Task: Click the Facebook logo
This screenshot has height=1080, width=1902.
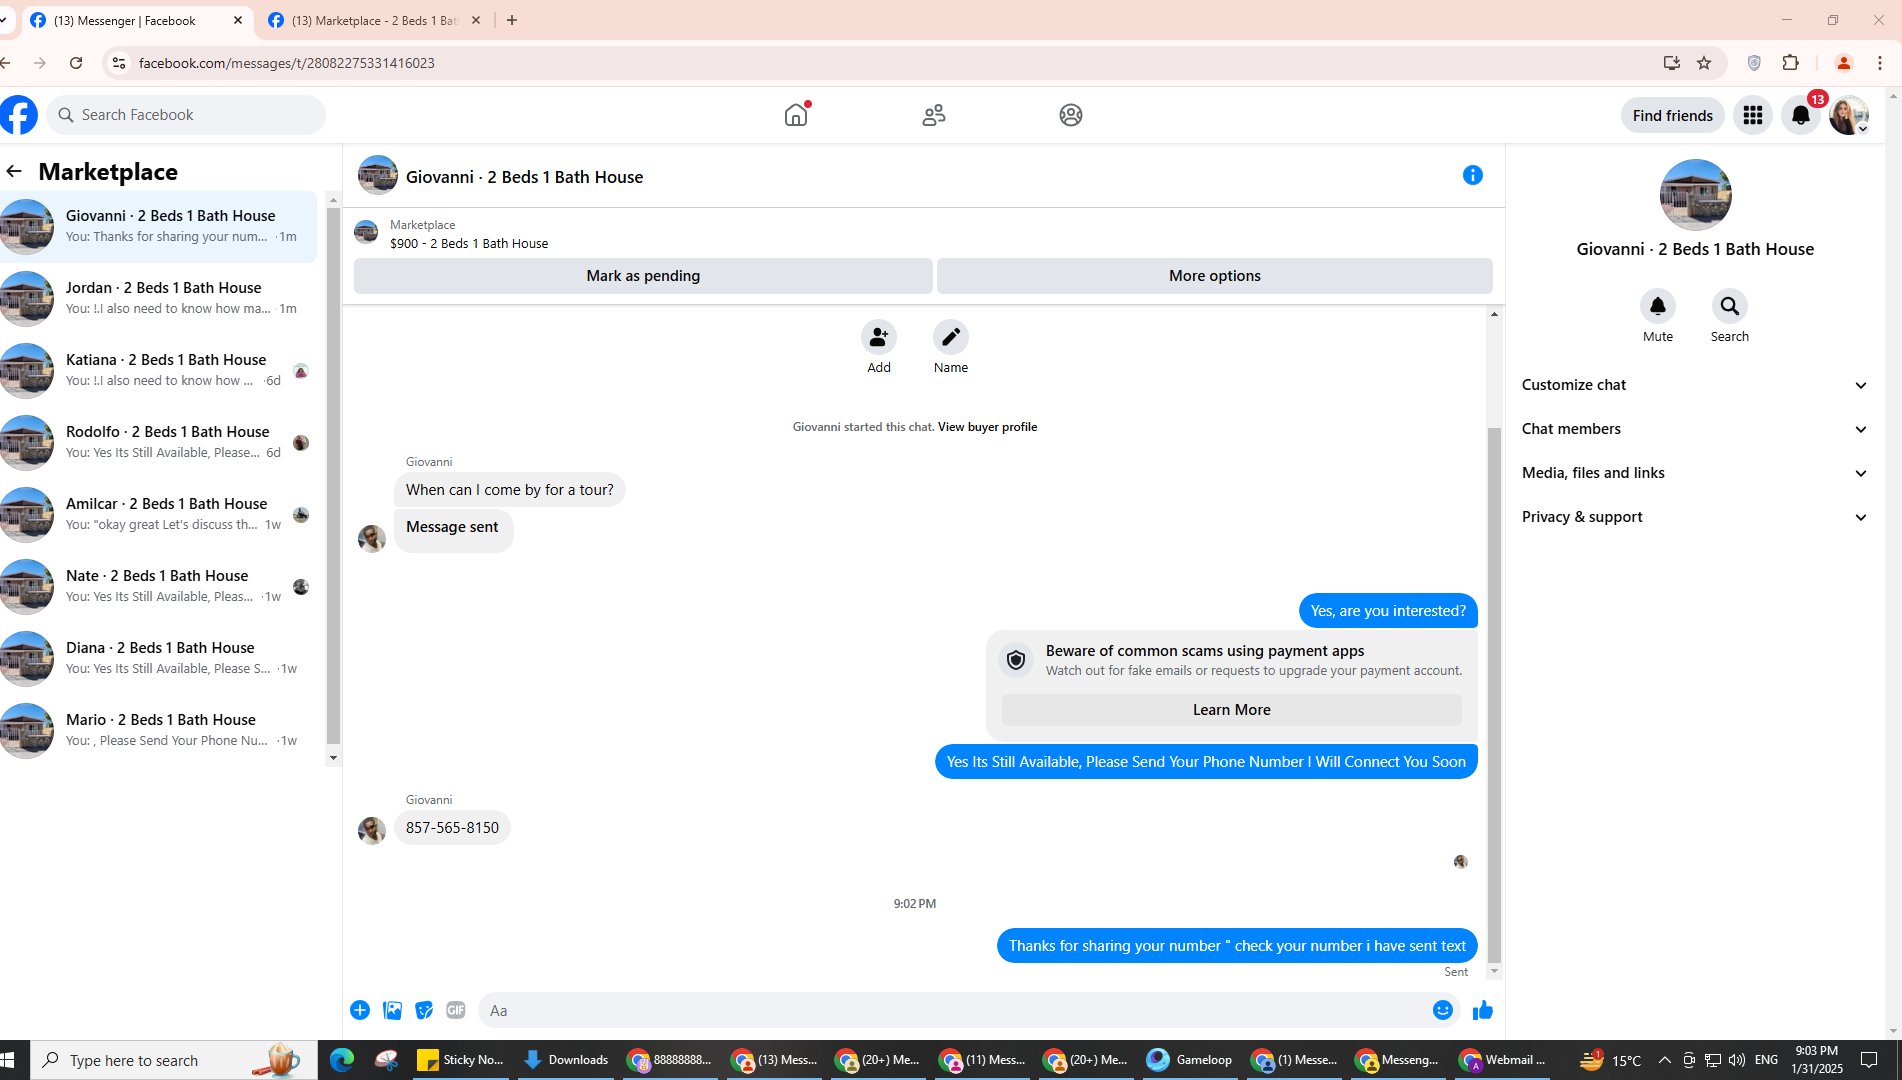Action: click(x=18, y=115)
